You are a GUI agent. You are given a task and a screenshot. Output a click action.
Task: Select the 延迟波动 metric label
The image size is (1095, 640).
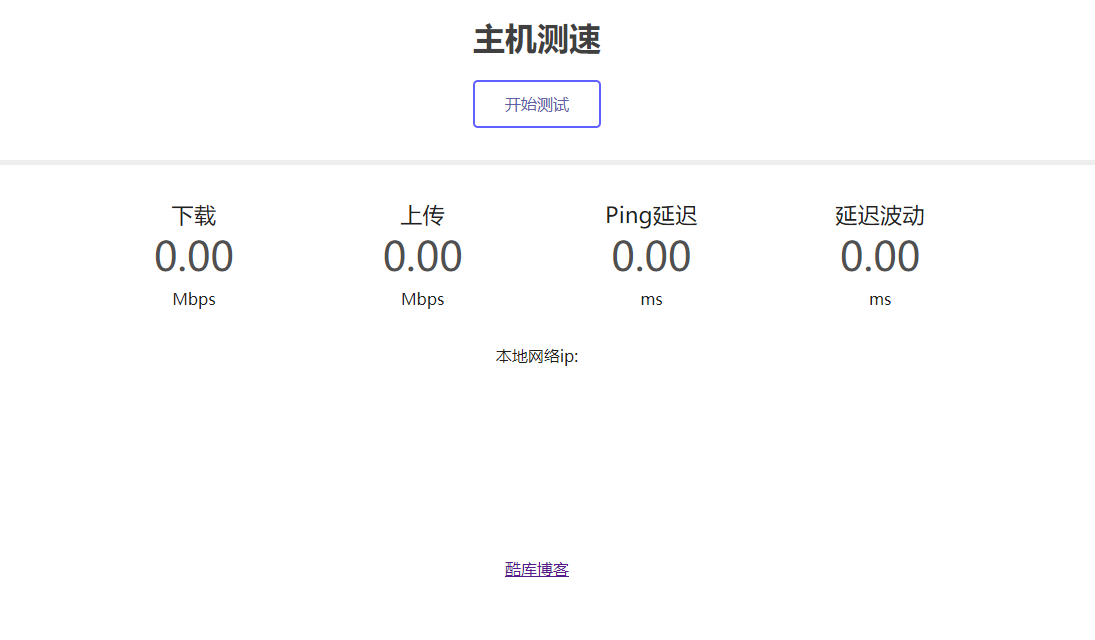click(880, 215)
